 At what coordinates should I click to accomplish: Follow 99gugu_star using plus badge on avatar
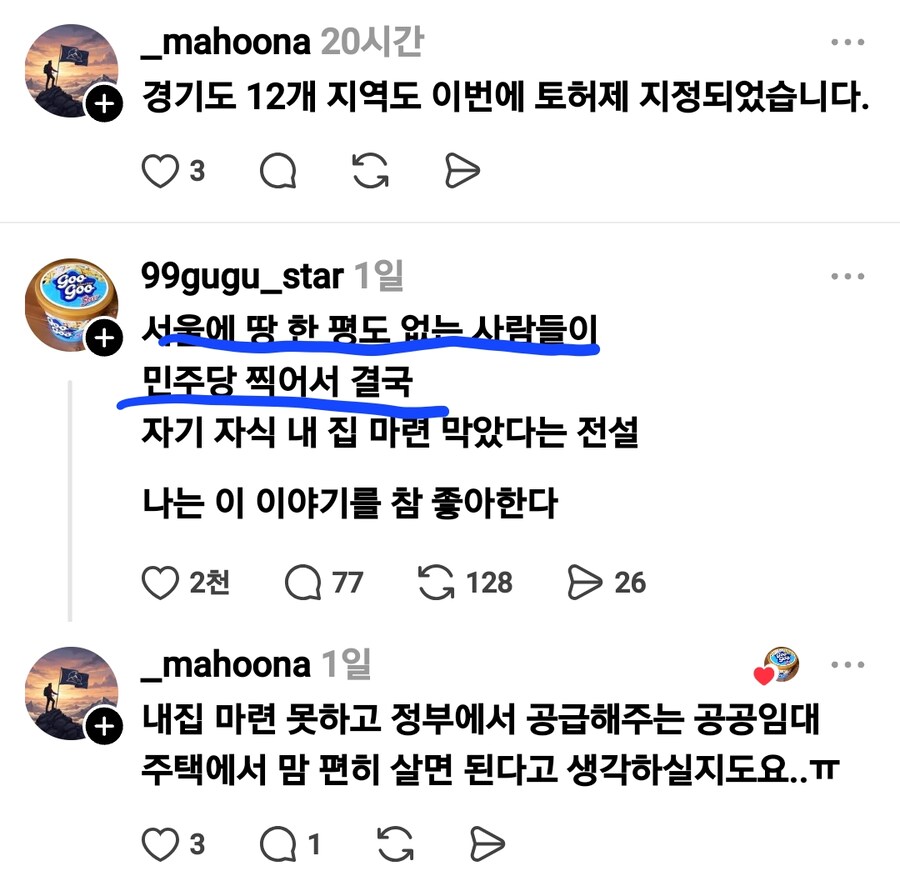[x=104, y=338]
